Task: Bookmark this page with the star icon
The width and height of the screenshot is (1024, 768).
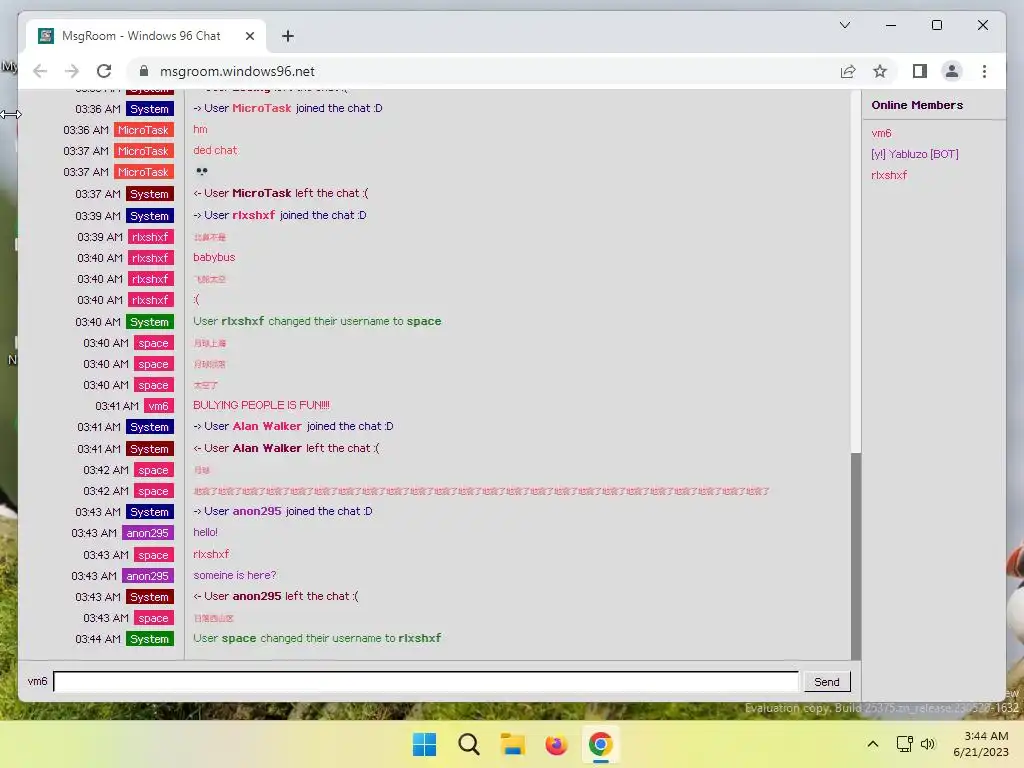Action: pyautogui.click(x=880, y=71)
